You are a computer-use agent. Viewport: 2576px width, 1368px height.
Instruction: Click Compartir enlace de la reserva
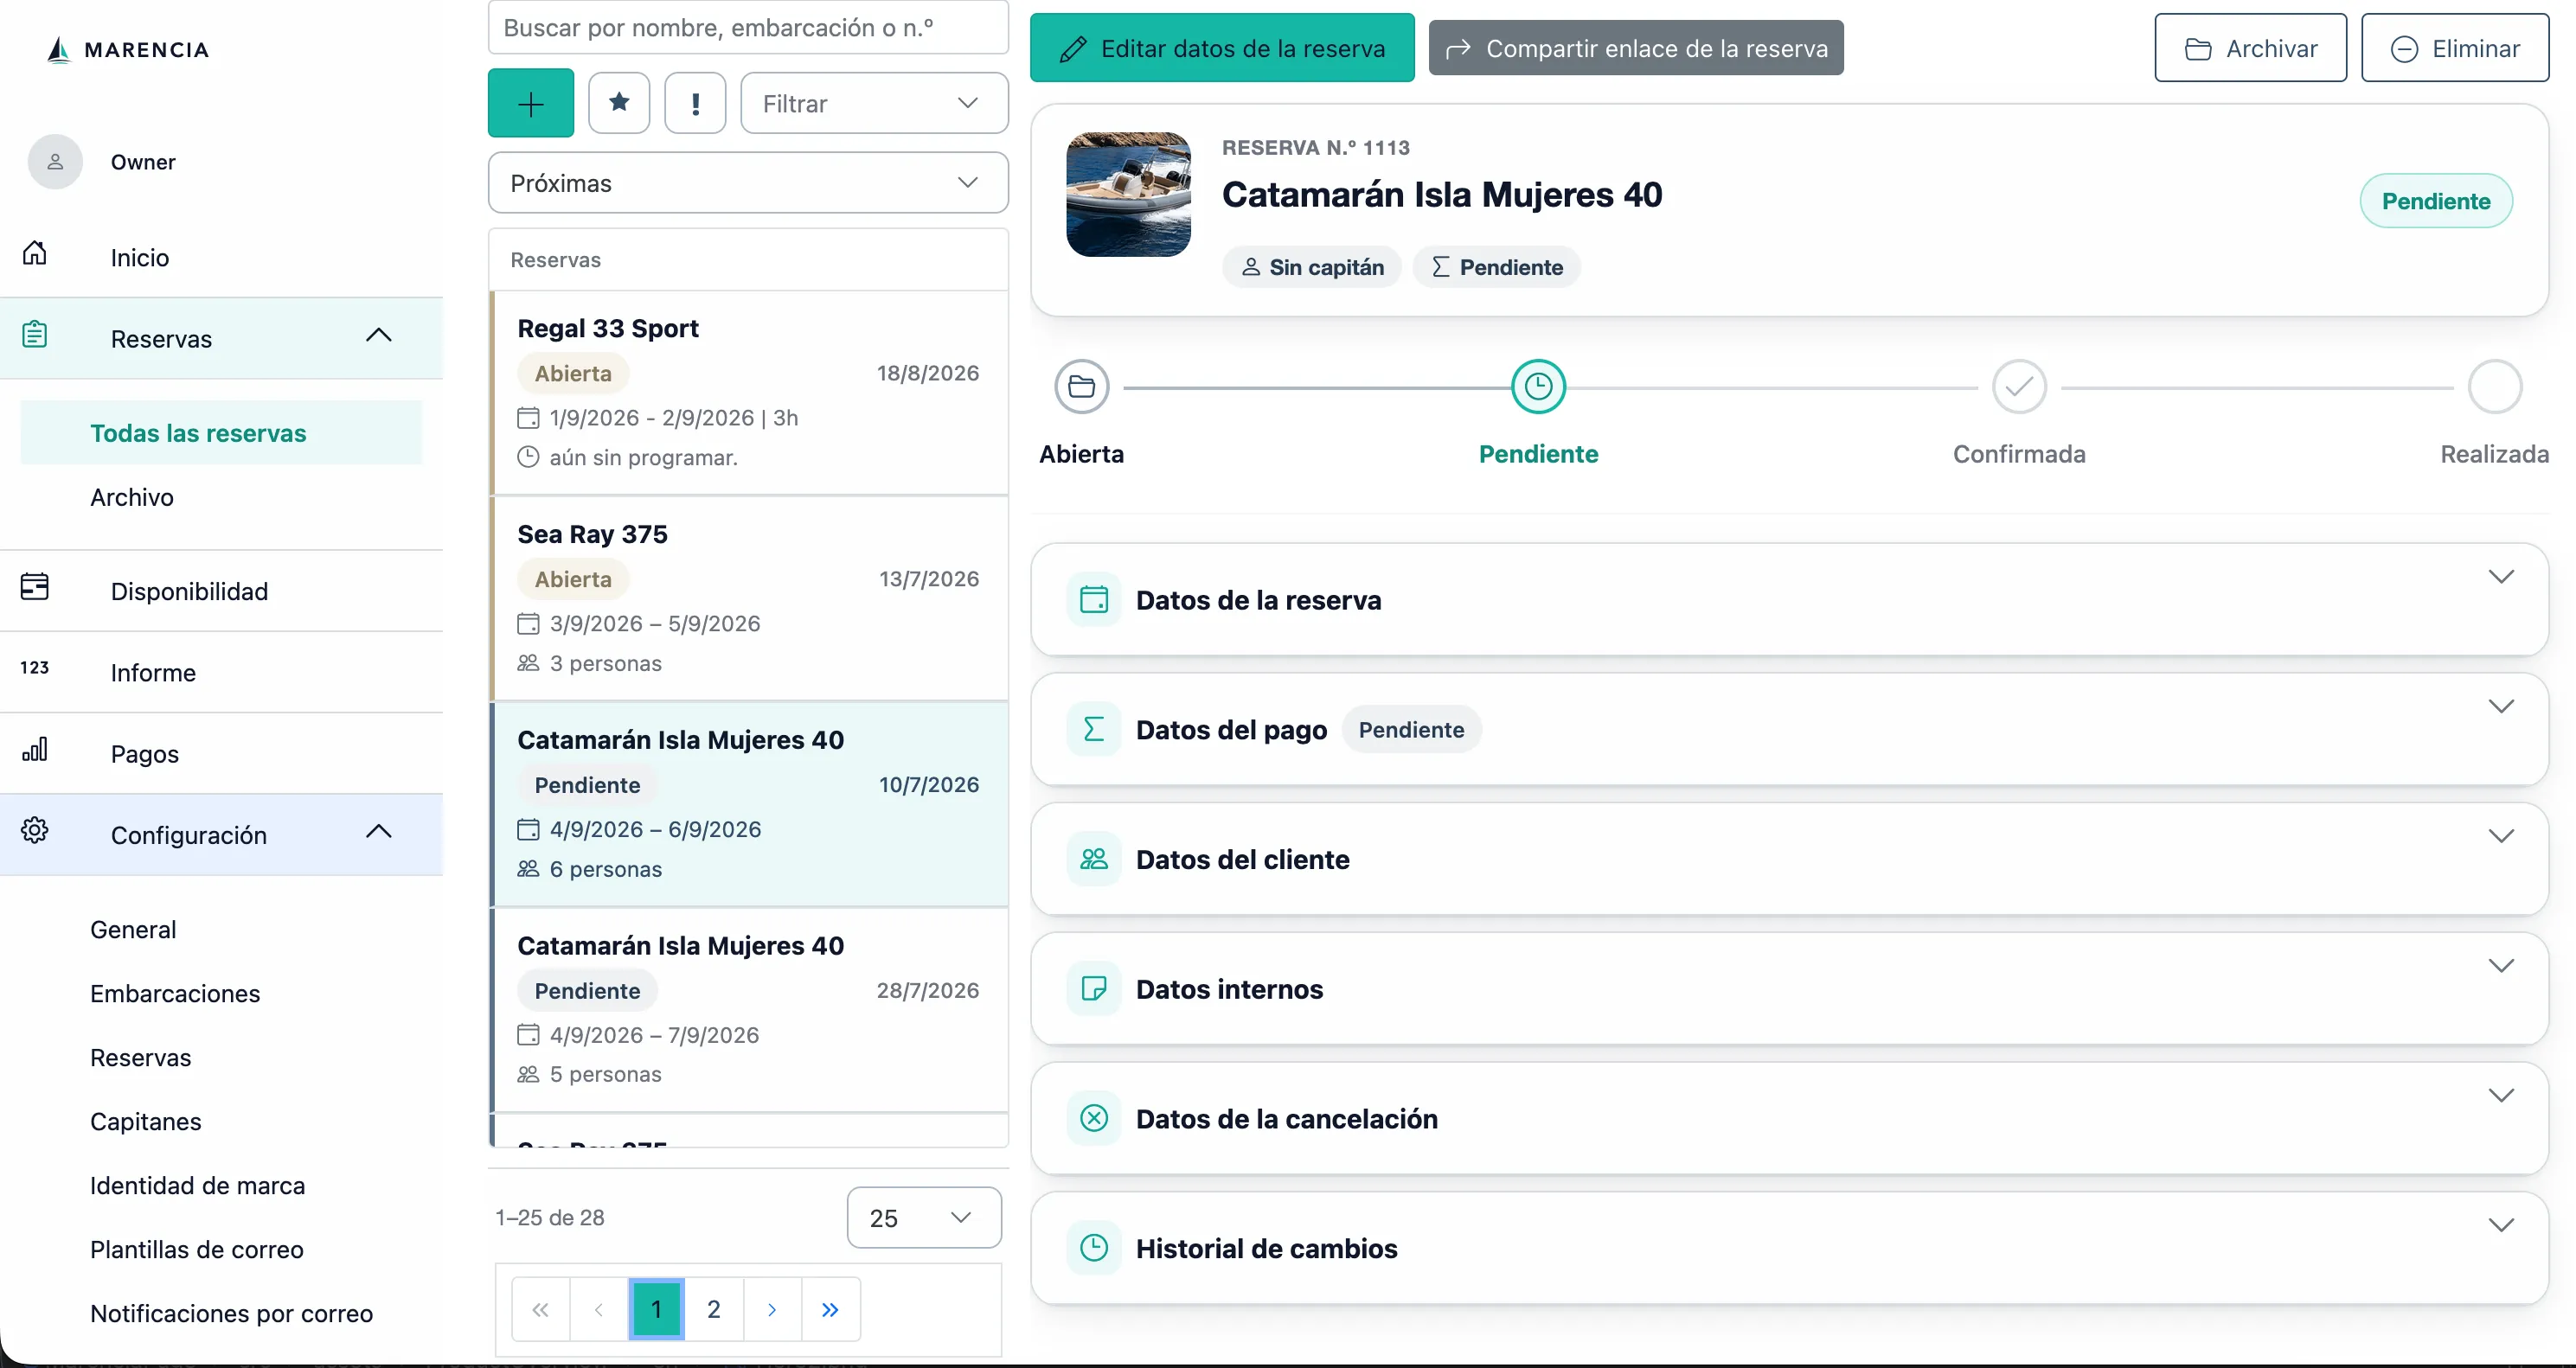[x=1636, y=48]
